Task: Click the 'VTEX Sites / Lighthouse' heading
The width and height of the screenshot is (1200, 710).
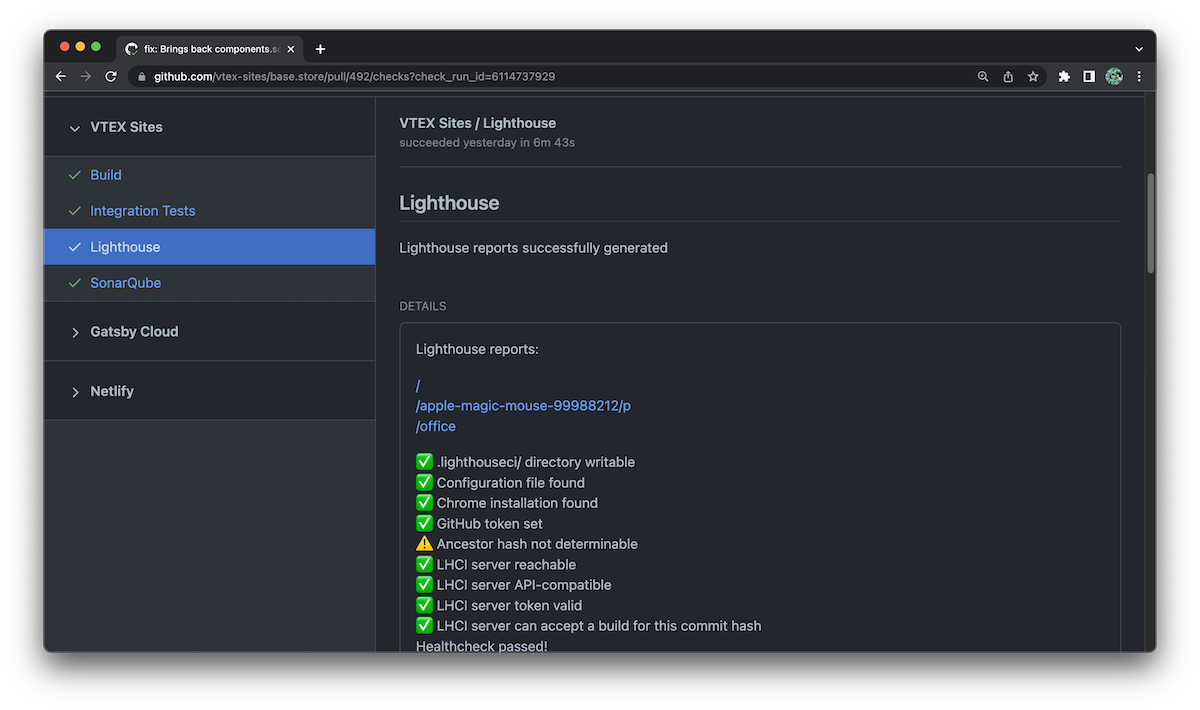Action: [x=478, y=123]
